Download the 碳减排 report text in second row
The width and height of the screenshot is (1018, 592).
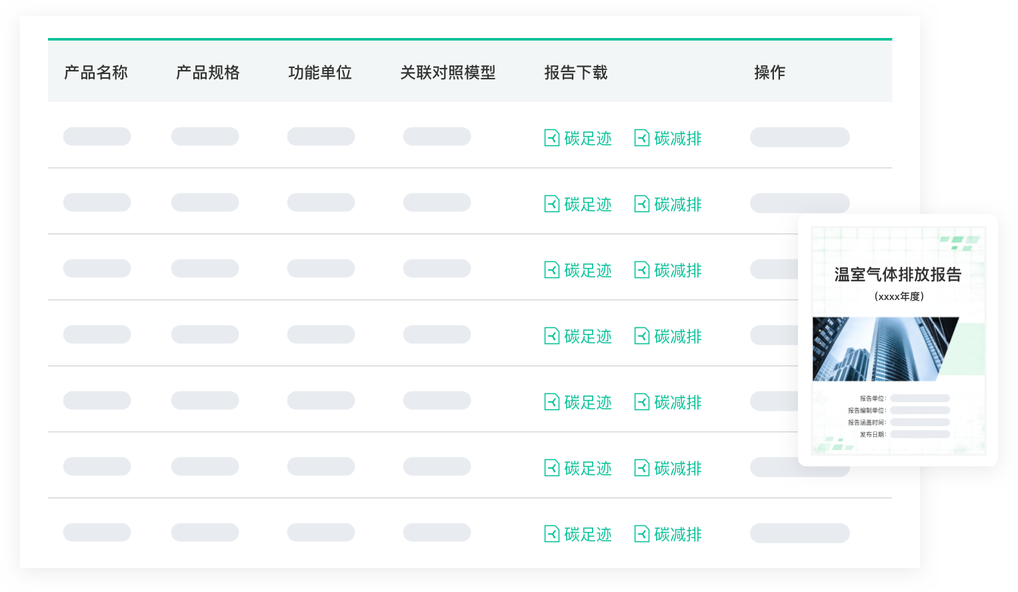point(678,205)
